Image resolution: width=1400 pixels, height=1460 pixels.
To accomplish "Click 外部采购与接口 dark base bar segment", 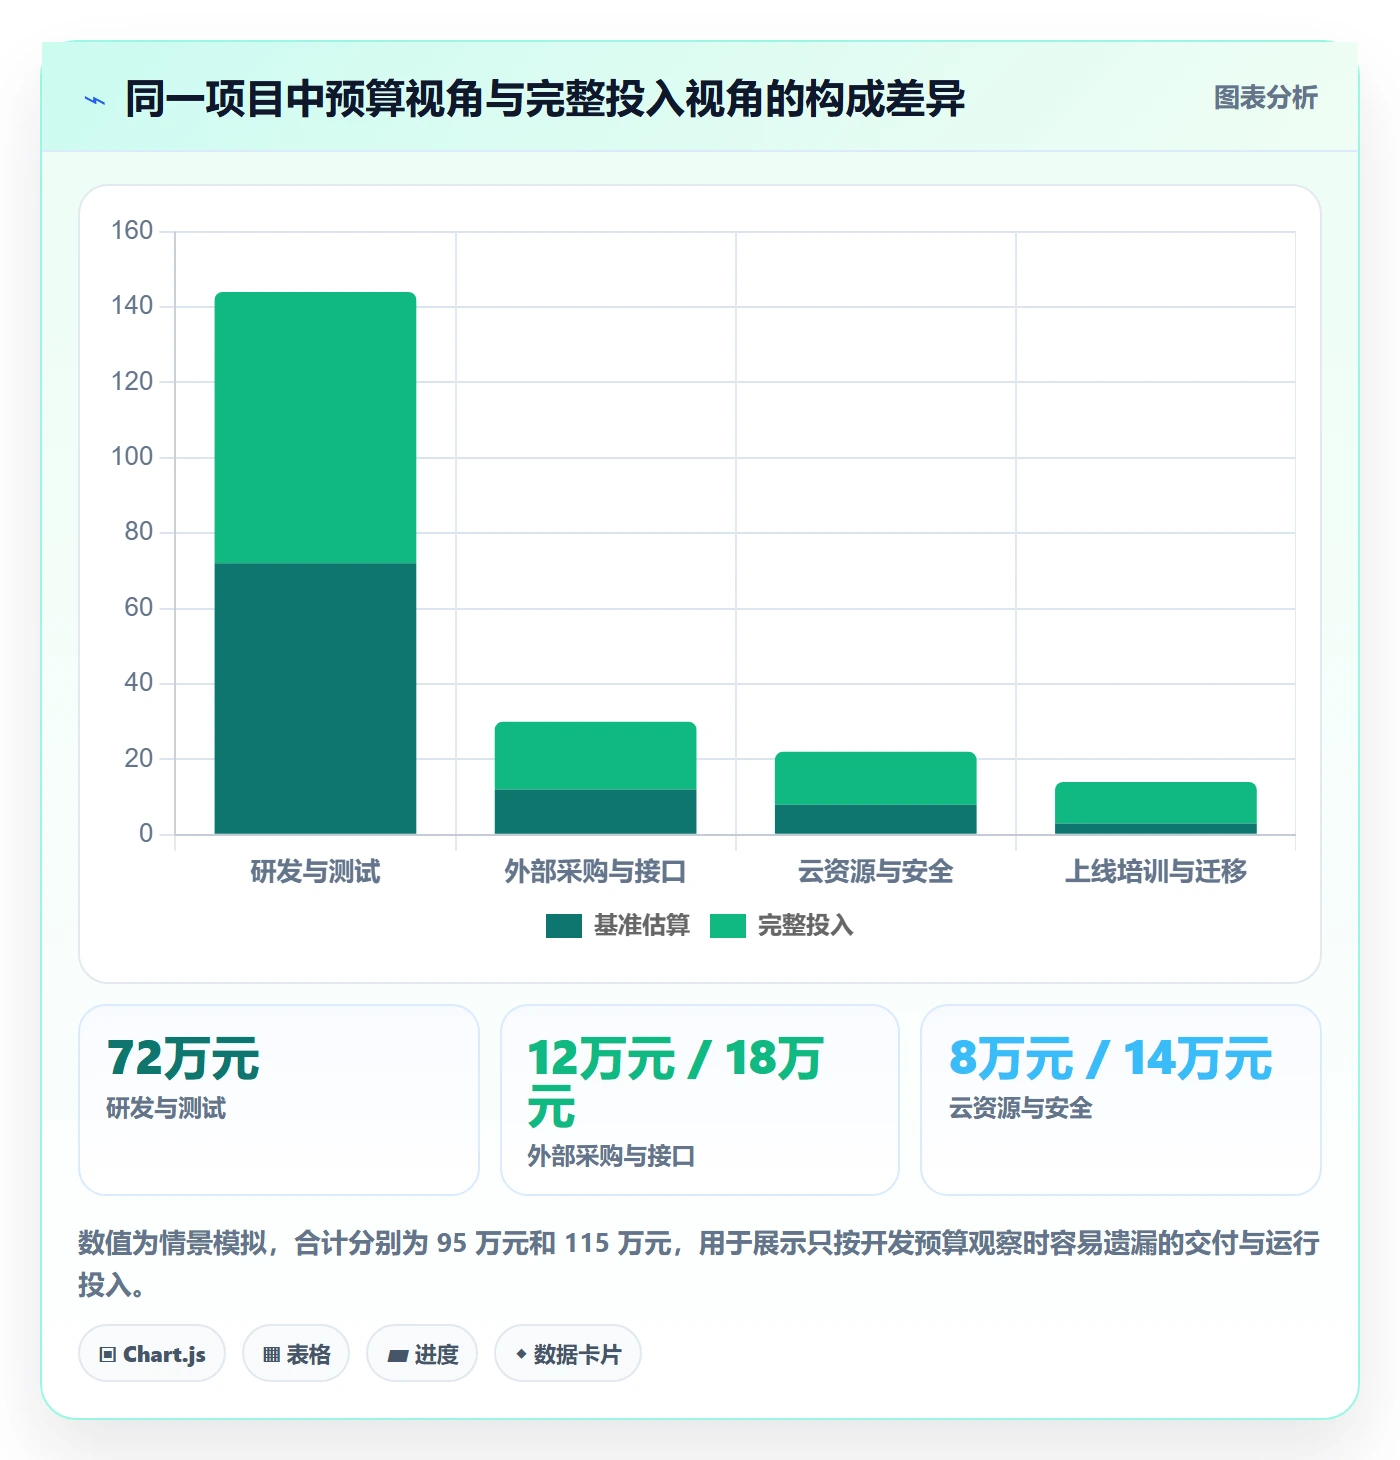I will coord(596,812).
